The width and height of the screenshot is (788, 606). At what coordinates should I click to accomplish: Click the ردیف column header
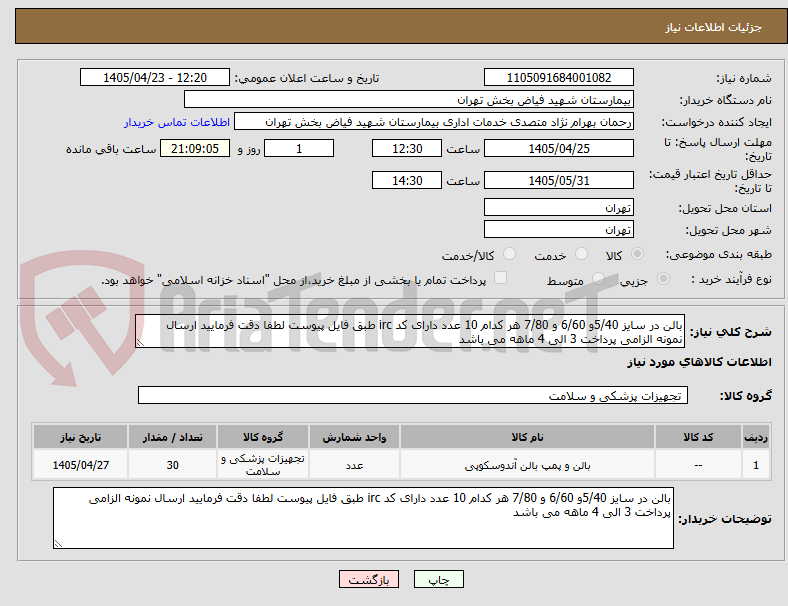point(755,437)
